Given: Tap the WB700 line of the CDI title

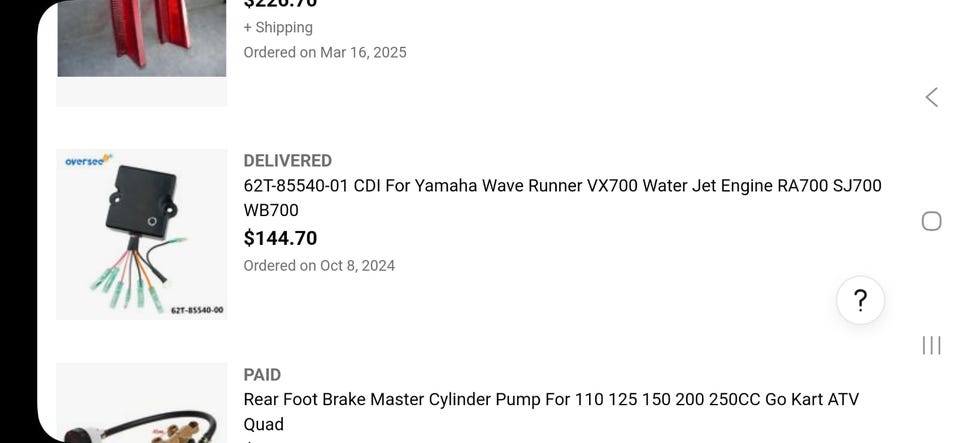Looking at the screenshot, I should point(271,211).
